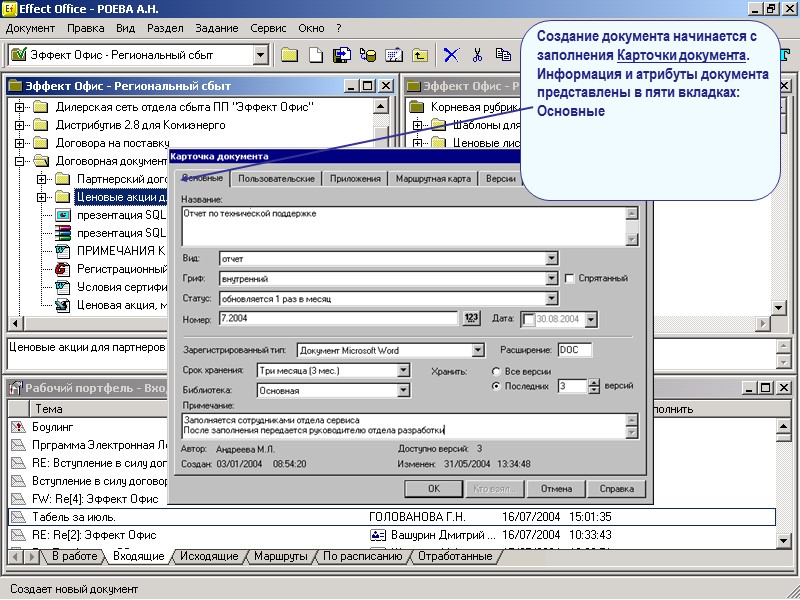800x600 pixels.
Task: Click the down arrow of the portfolio list scrollbar
Action: pos(783,540)
